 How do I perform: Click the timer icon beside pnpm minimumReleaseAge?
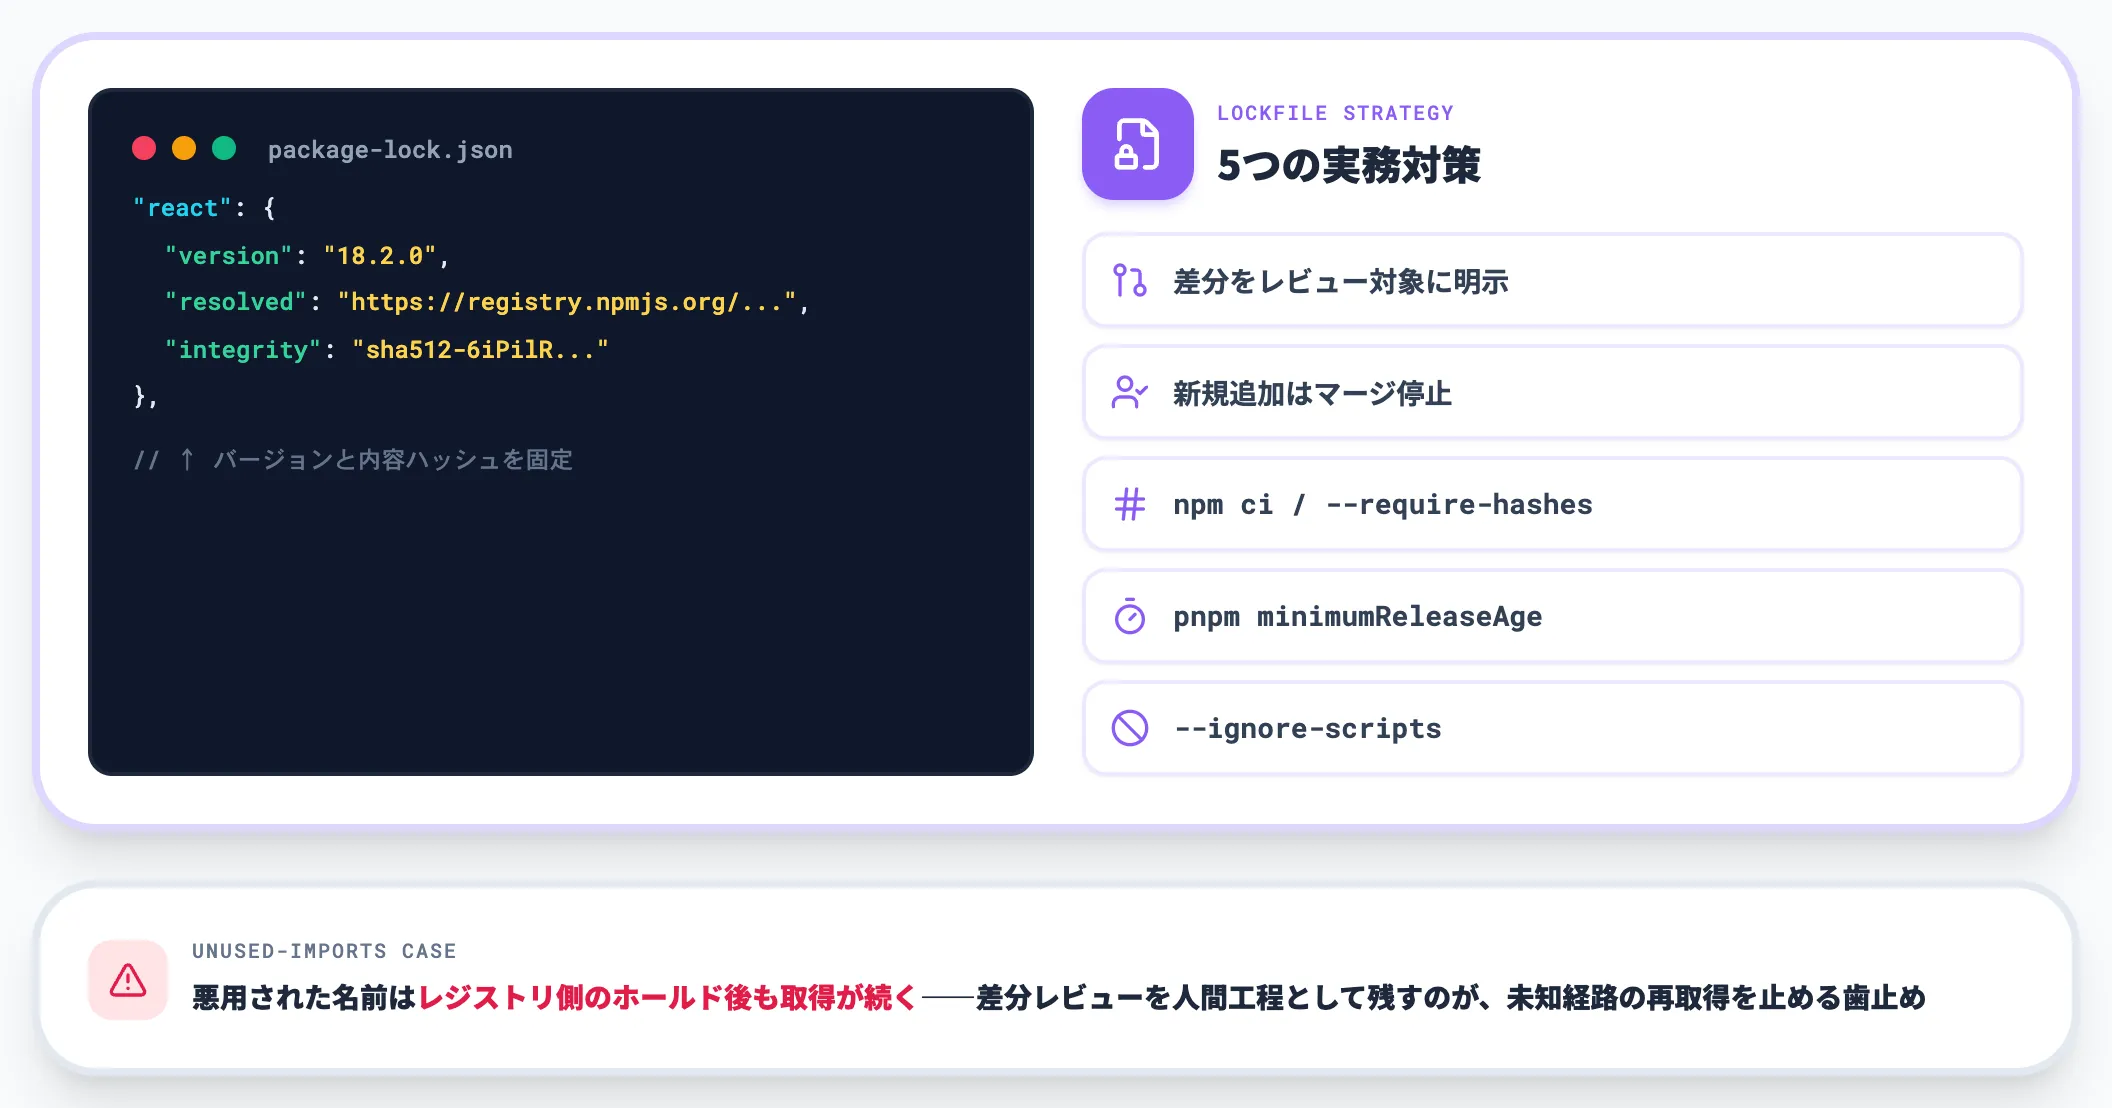(1130, 617)
